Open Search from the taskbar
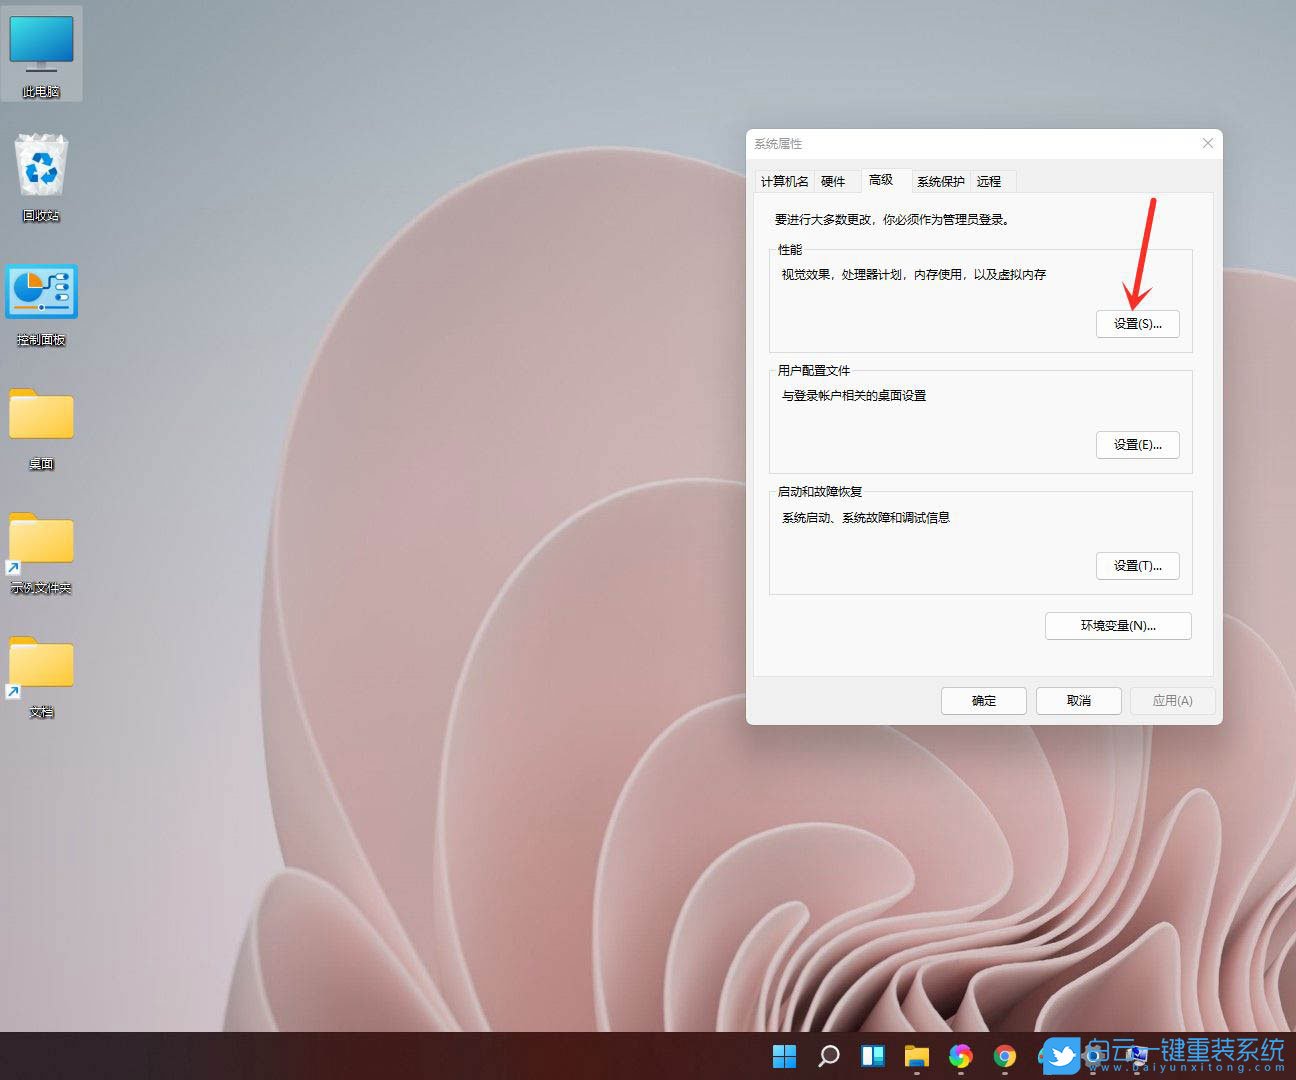 click(829, 1055)
